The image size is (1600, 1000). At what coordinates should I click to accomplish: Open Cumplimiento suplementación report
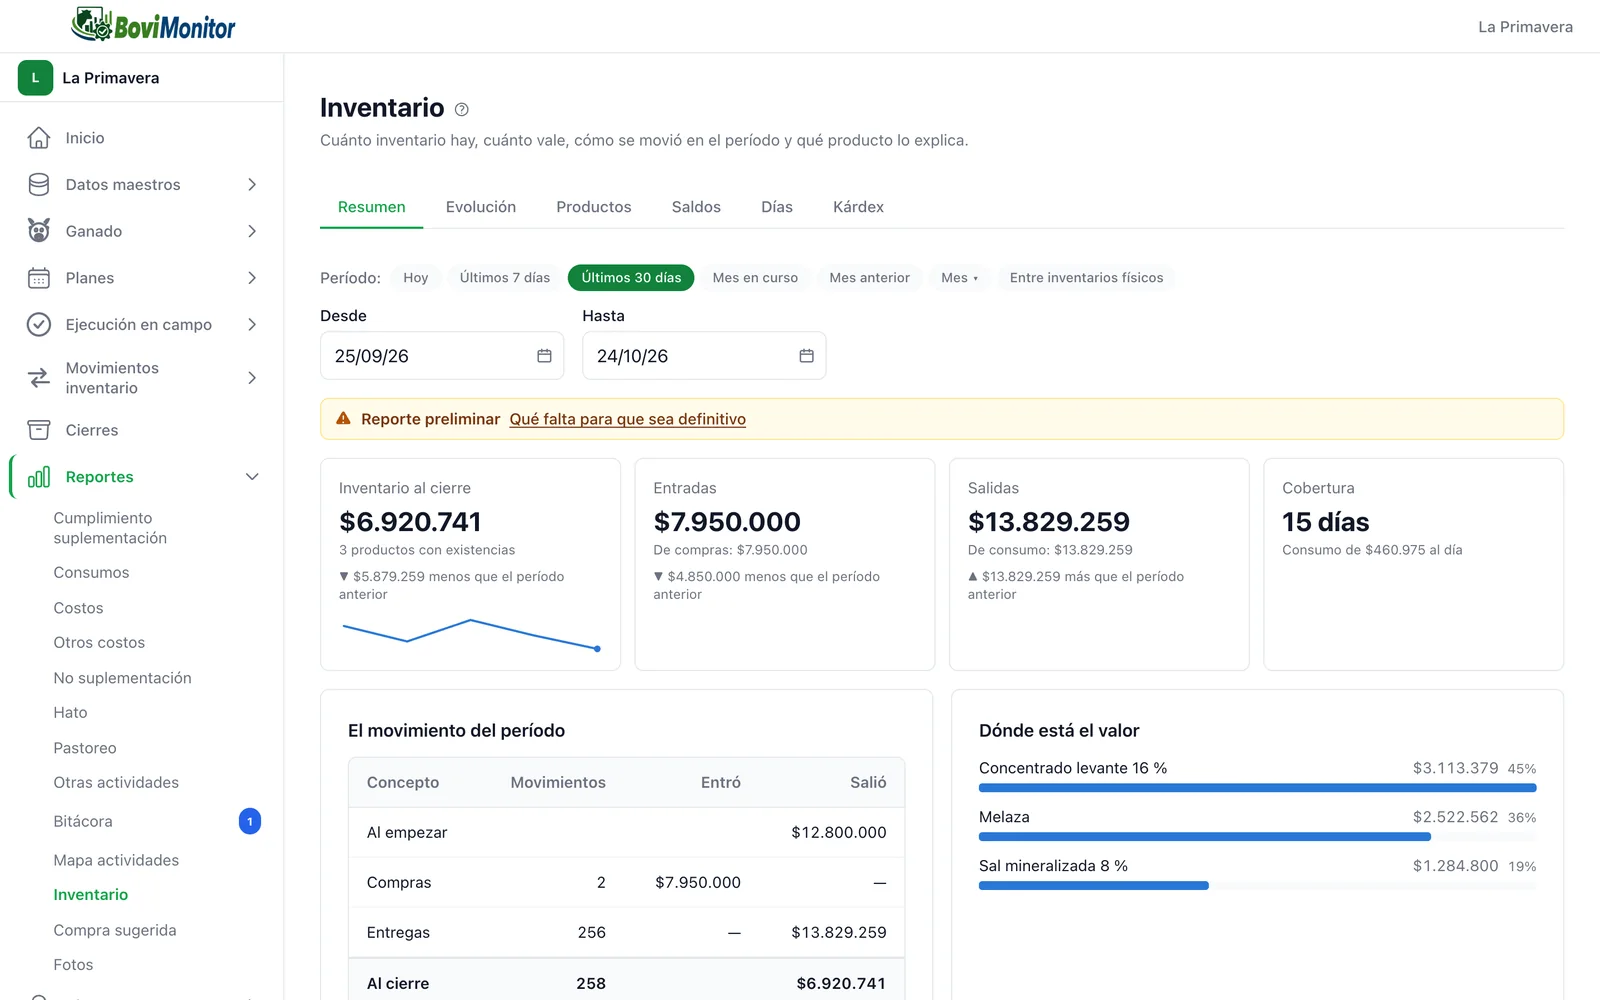110,528
